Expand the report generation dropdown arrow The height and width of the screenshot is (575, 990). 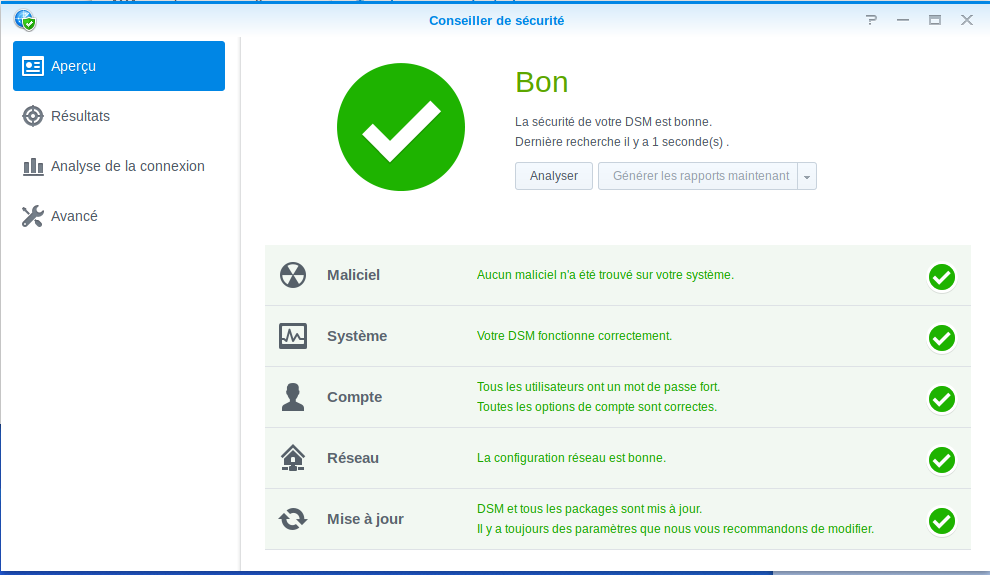808,177
